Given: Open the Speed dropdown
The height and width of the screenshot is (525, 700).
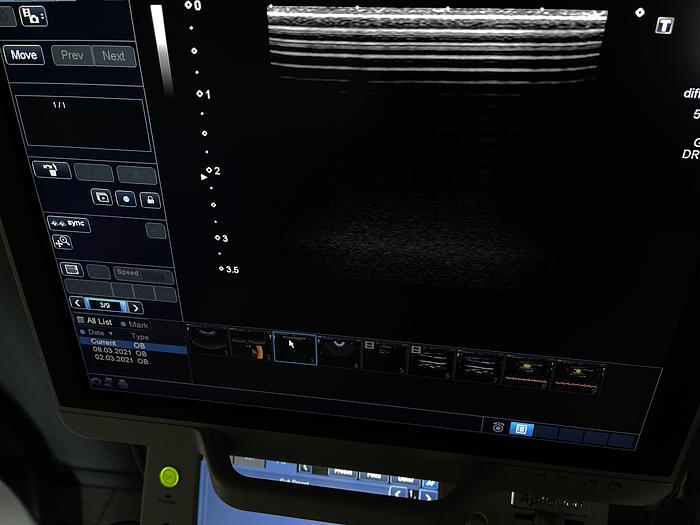Looking at the screenshot, I should coord(142,273).
